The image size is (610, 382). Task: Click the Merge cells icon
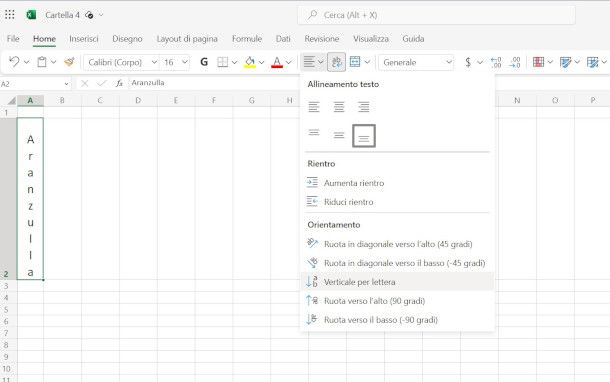355,61
